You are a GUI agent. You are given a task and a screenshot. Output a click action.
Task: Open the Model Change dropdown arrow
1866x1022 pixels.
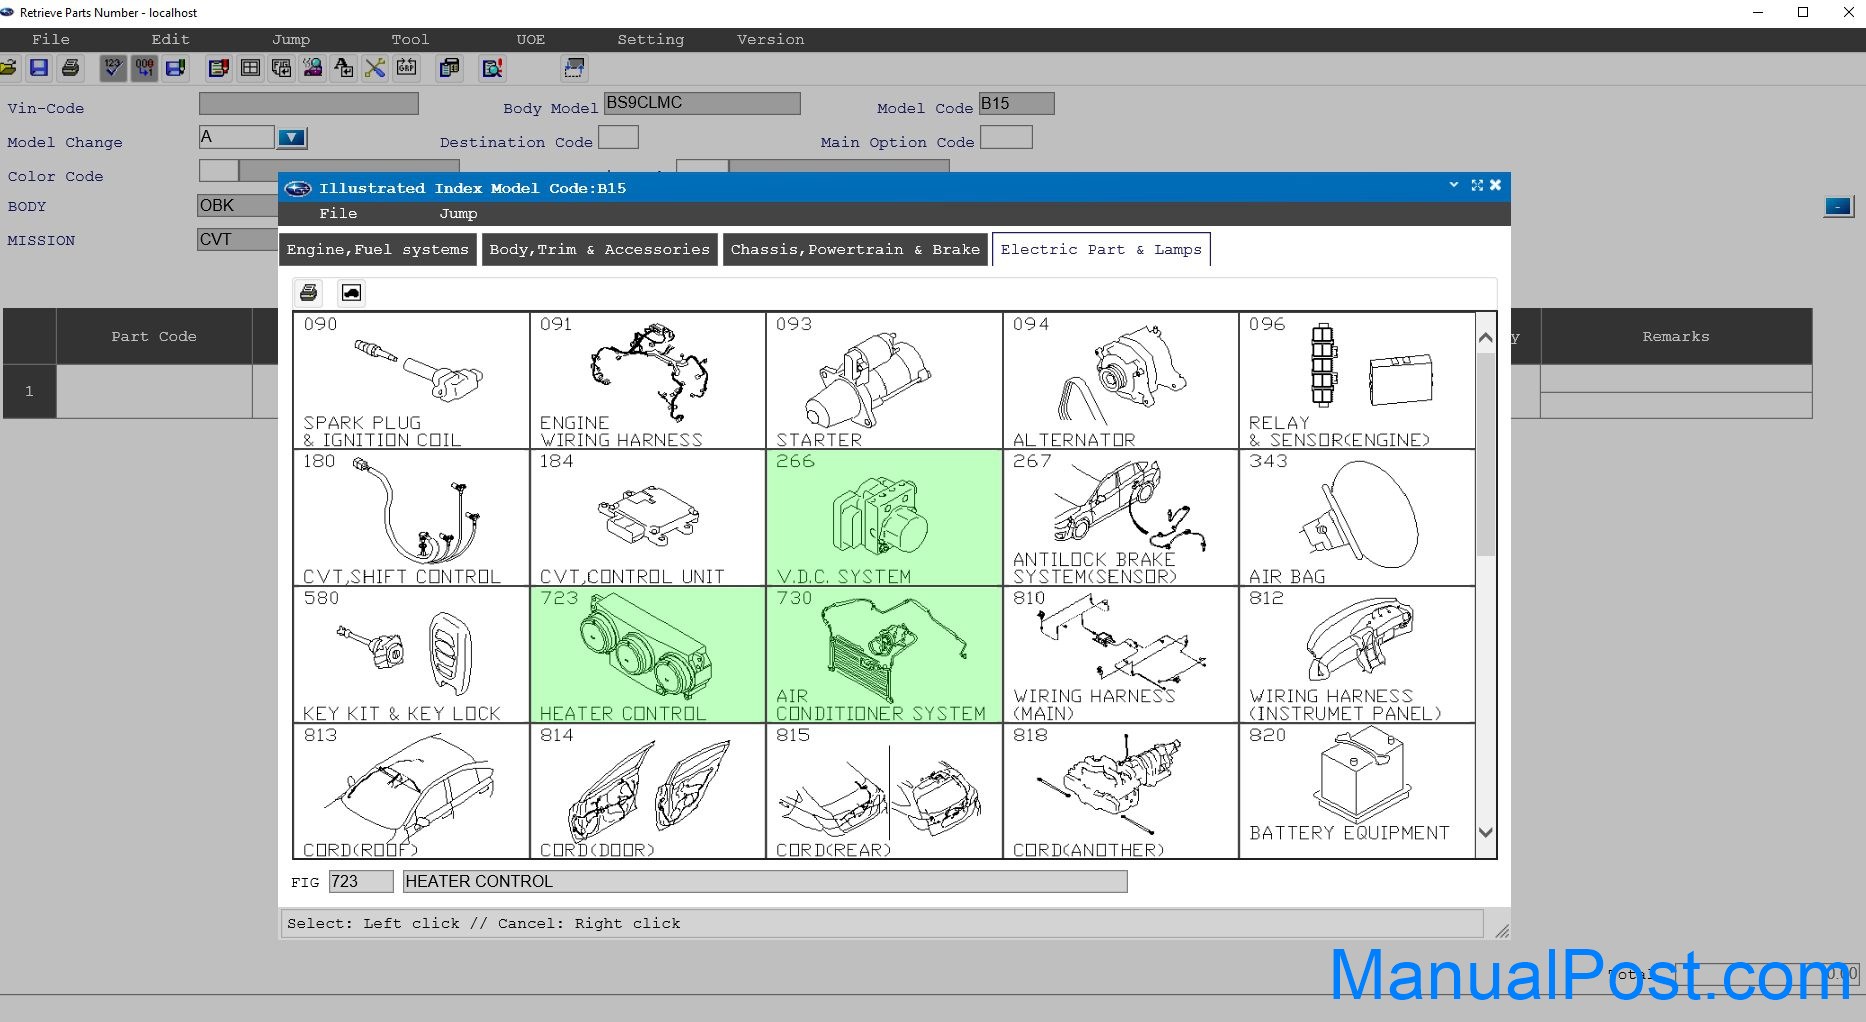[x=291, y=137]
